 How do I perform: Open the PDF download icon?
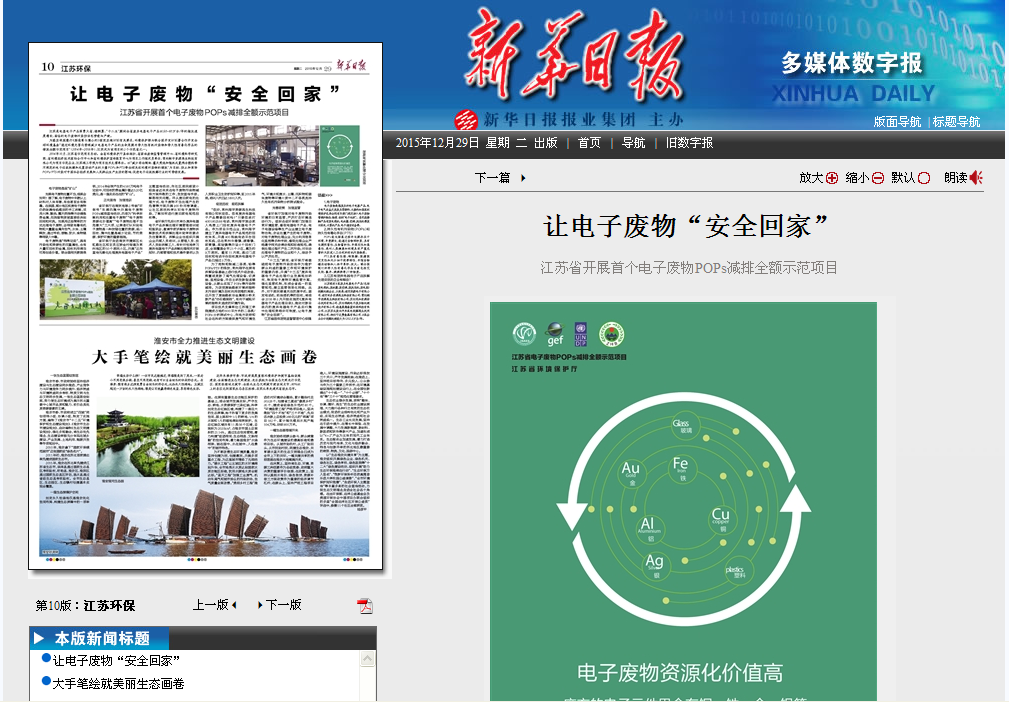coord(365,605)
